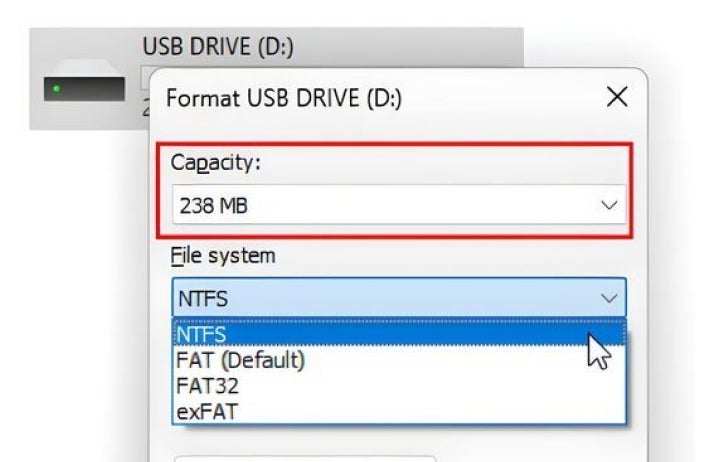Click the File system label
The image size is (710, 462).
[222, 256]
